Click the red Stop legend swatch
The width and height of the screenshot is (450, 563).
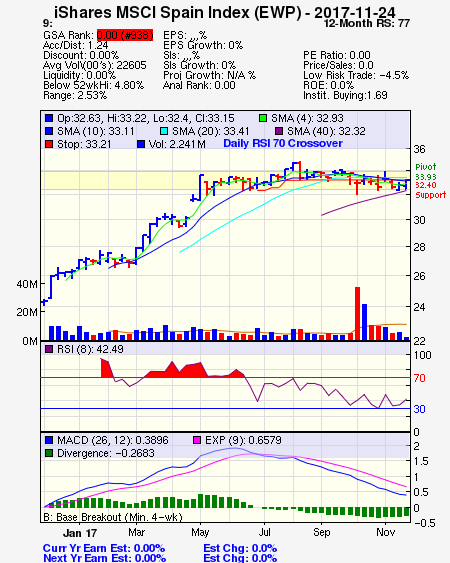(x=49, y=144)
